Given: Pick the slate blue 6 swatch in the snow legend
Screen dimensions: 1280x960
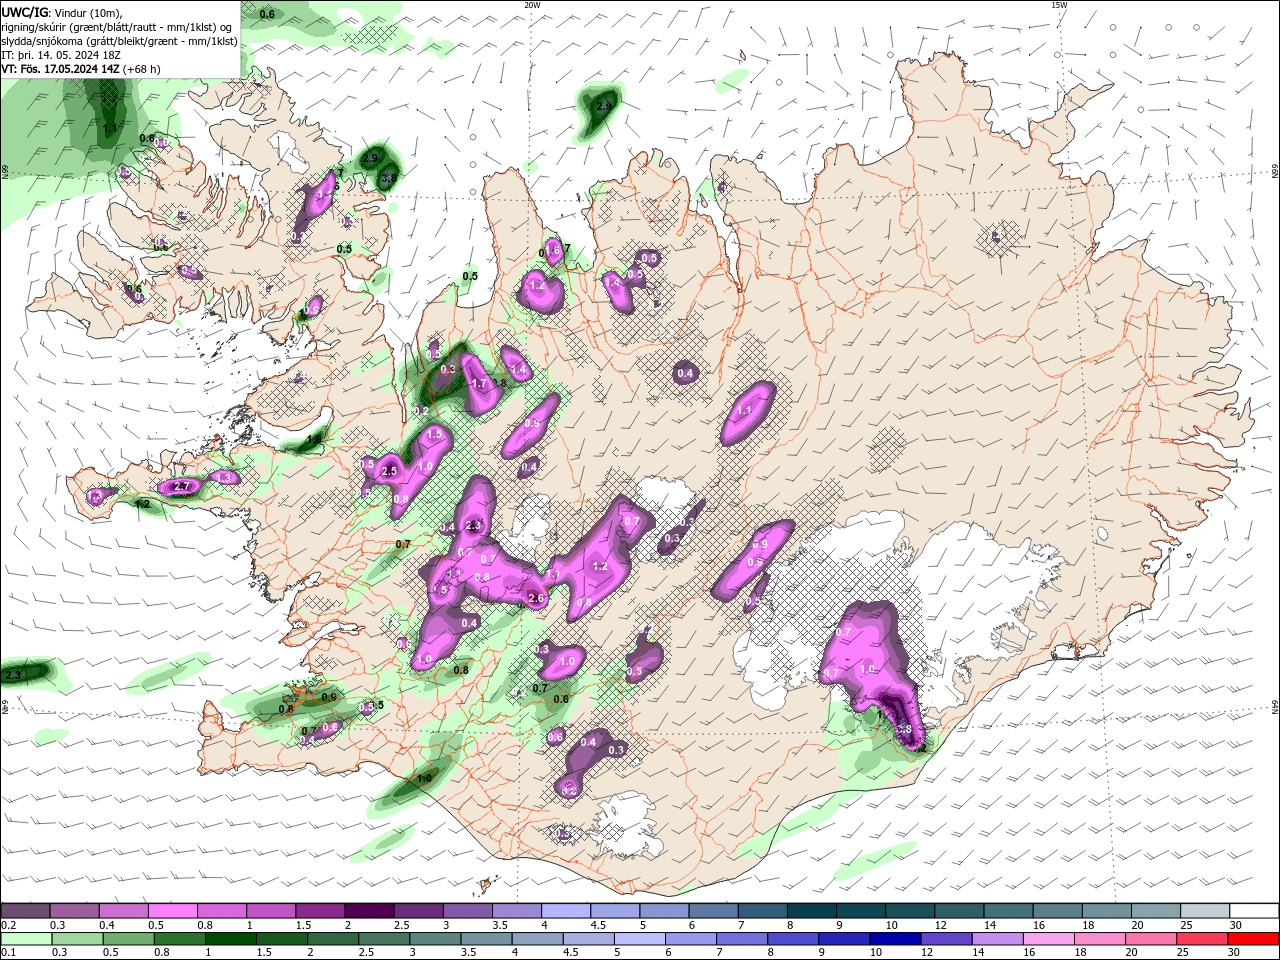Looking at the screenshot, I should click(711, 911).
